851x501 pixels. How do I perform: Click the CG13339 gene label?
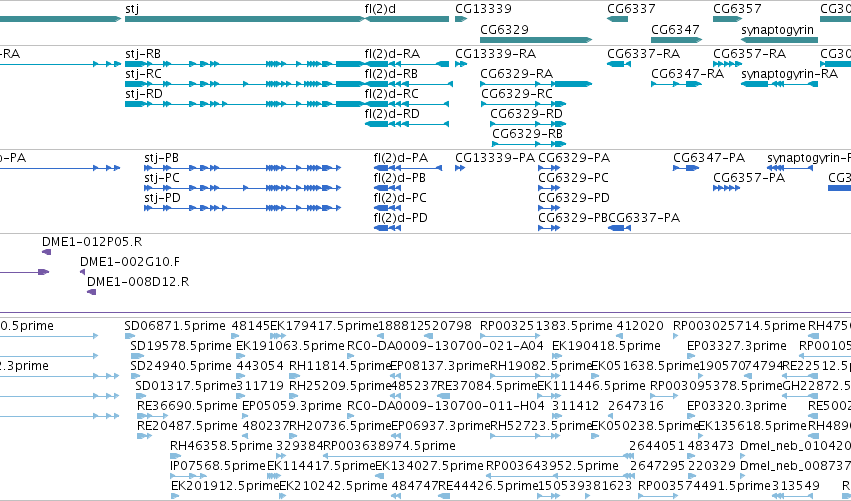(483, 9)
